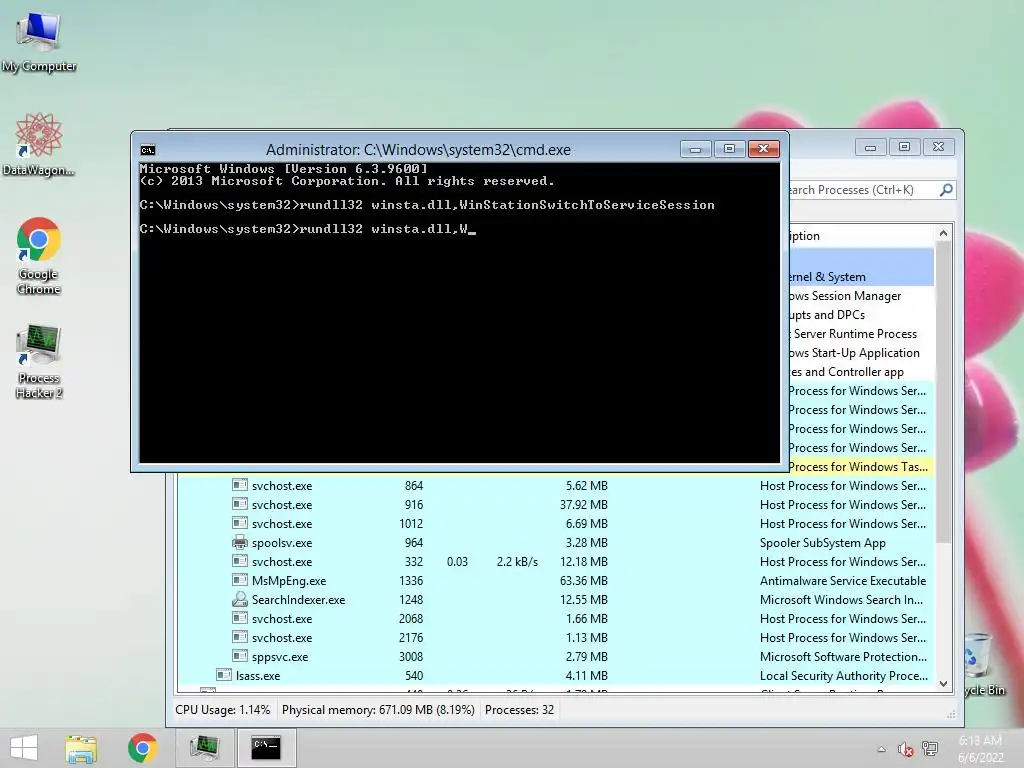Select svchost.exe row with PID 1012
This screenshot has width=1024, height=768.
(555, 524)
